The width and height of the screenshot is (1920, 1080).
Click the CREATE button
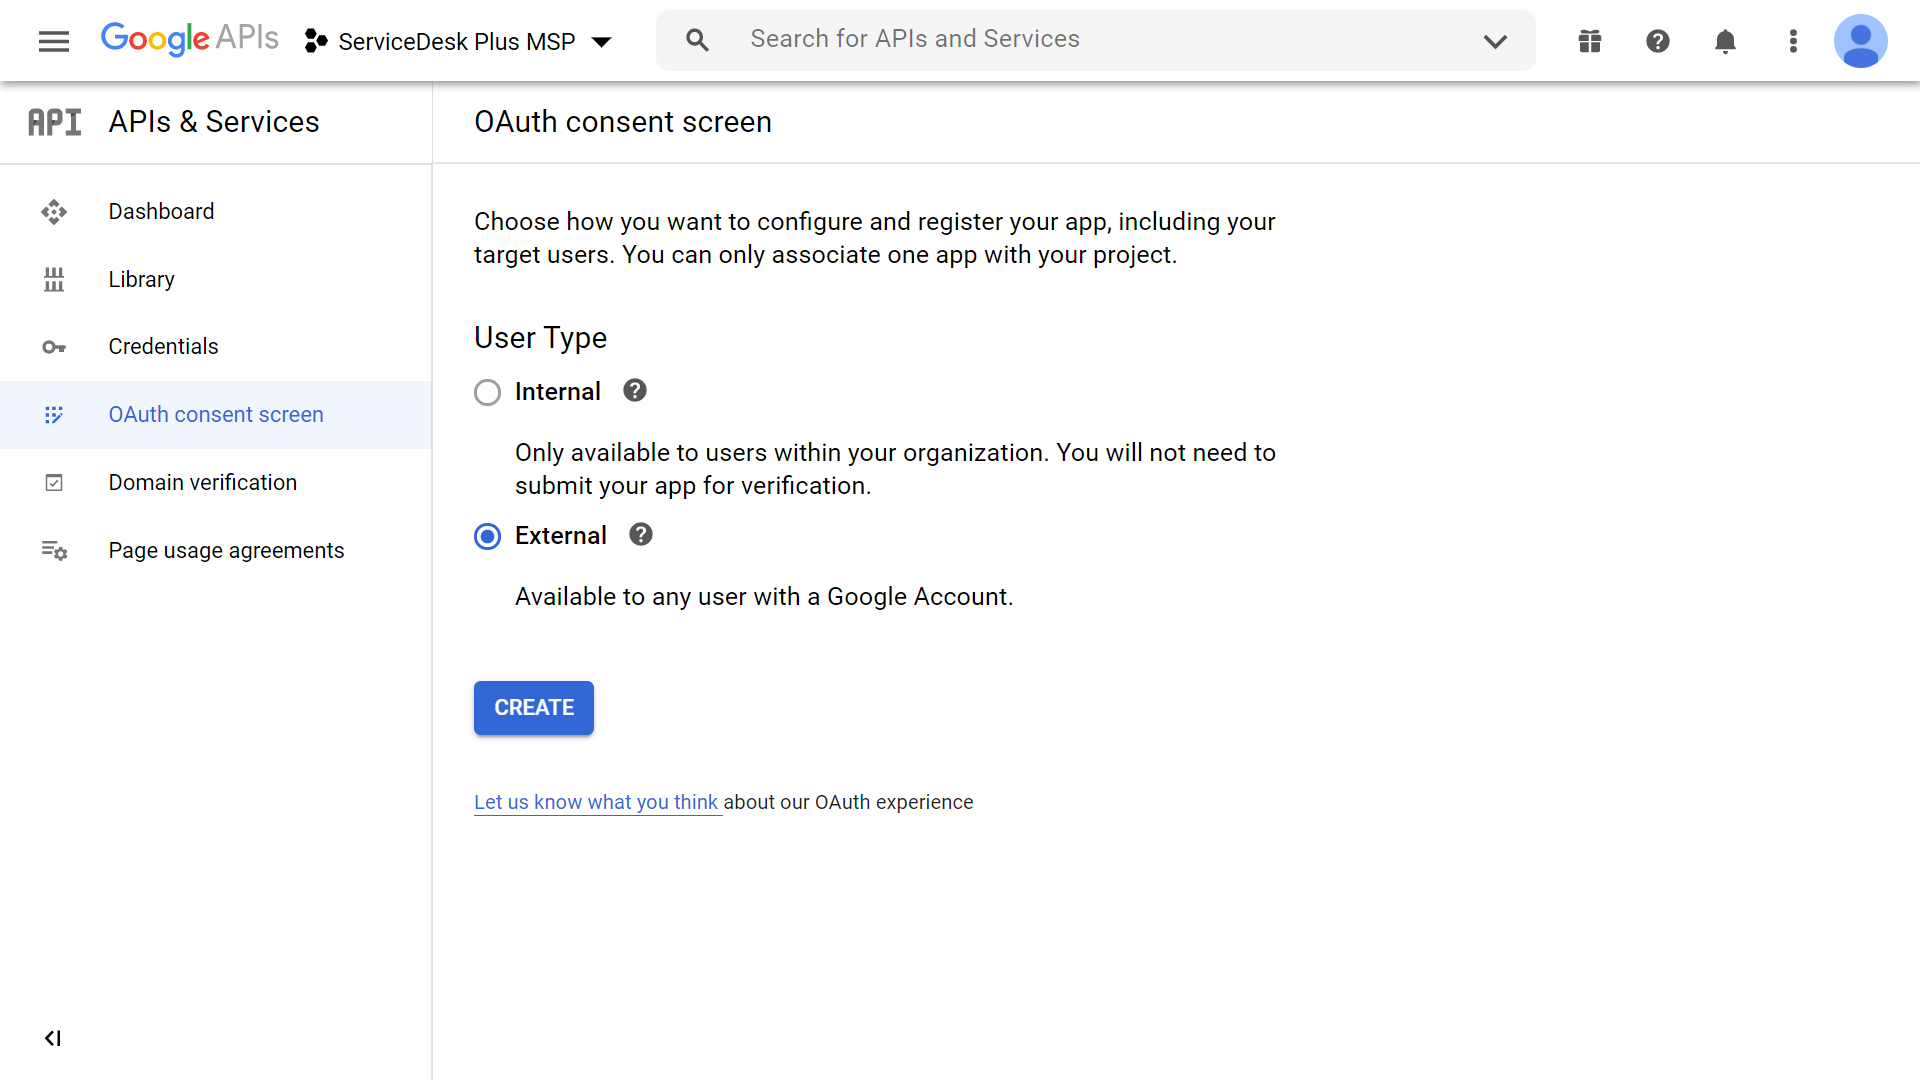(533, 708)
